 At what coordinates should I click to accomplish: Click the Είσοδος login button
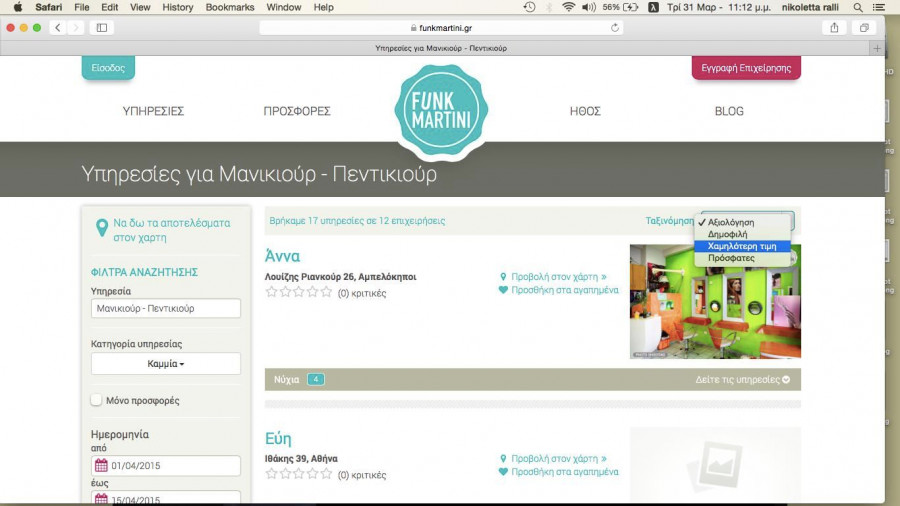pyautogui.click(x=108, y=68)
